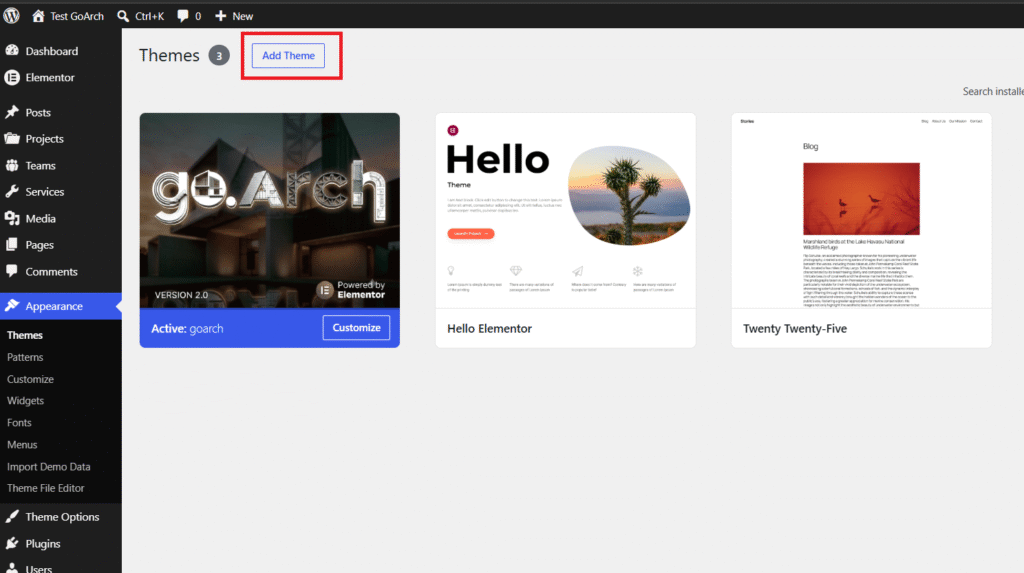Open Comments menu item
Screen dimensions: 1024x573
click(61, 271)
